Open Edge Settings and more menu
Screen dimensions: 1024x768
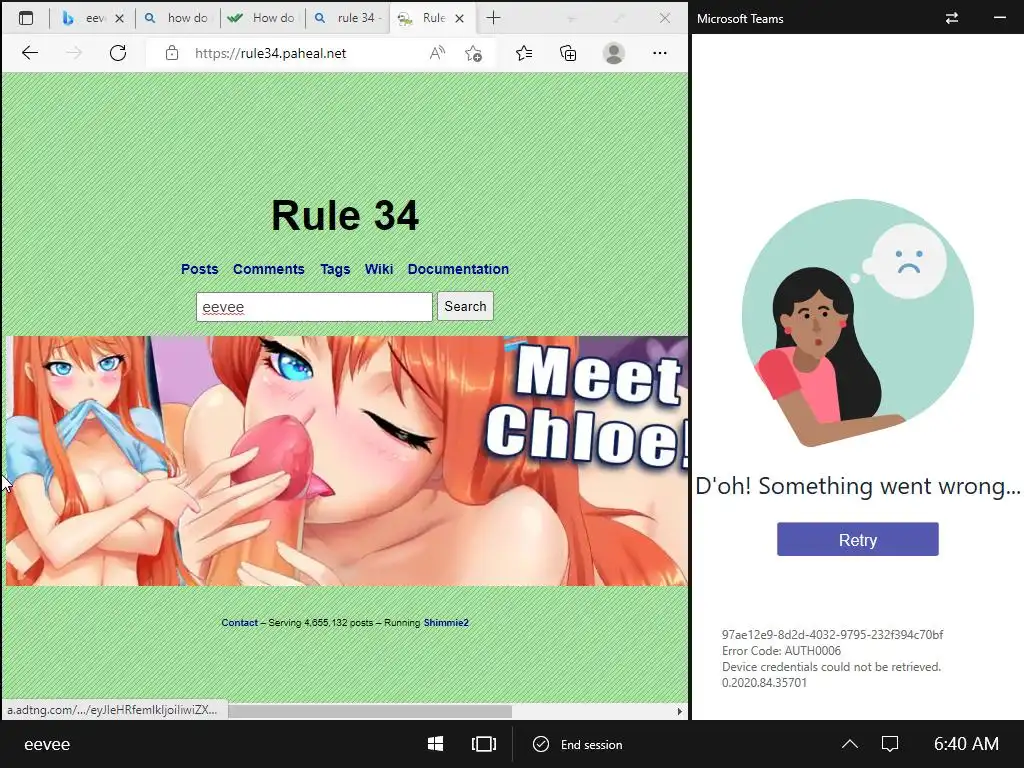[x=660, y=53]
